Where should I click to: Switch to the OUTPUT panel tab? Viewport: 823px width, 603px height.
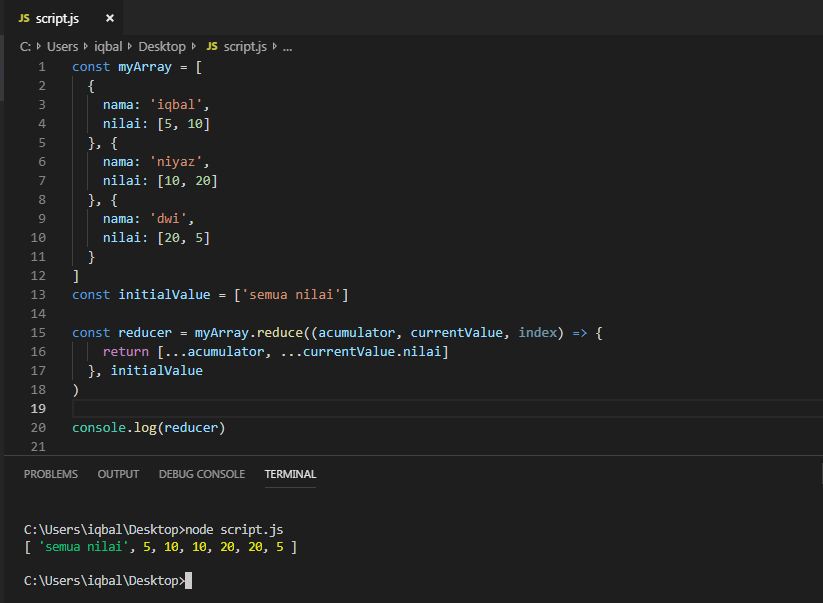pos(118,474)
